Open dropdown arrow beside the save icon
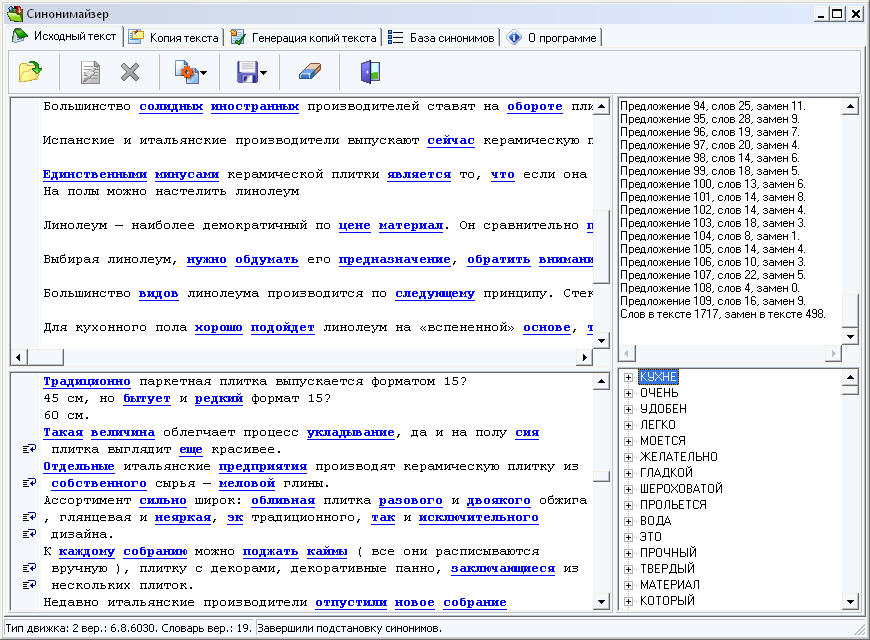Screen dimensions: 870x640 [264, 72]
